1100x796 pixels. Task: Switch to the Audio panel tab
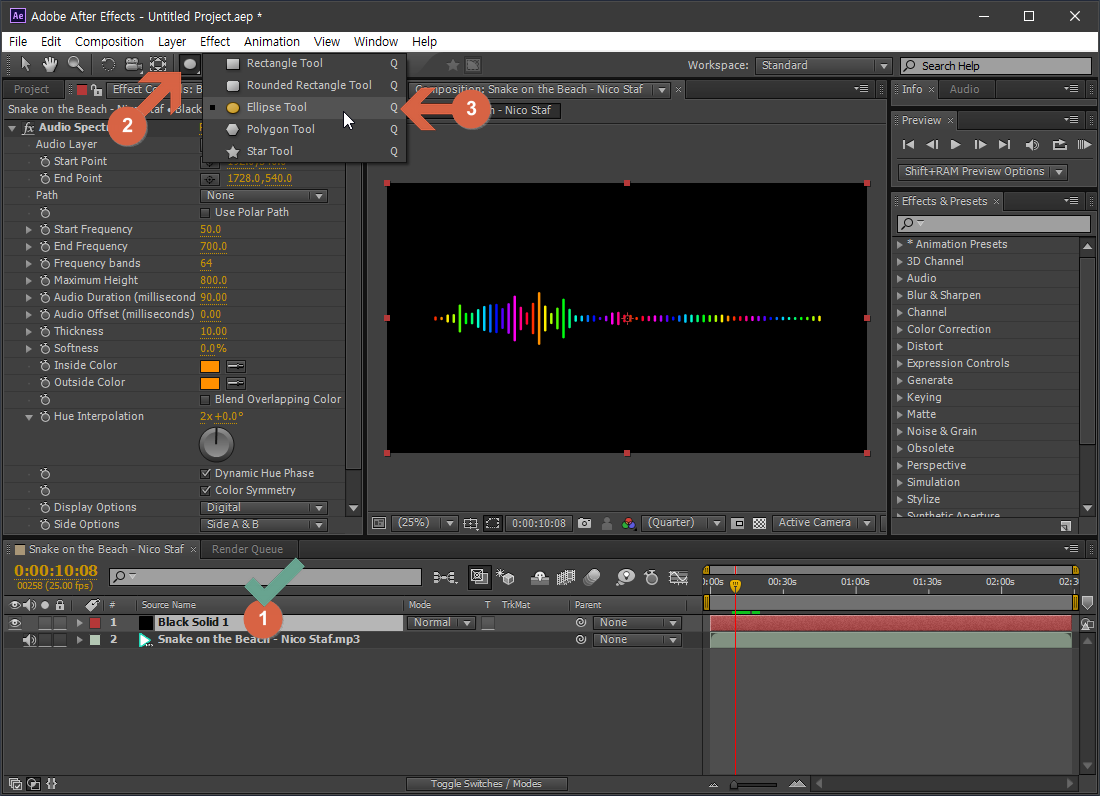pos(964,89)
